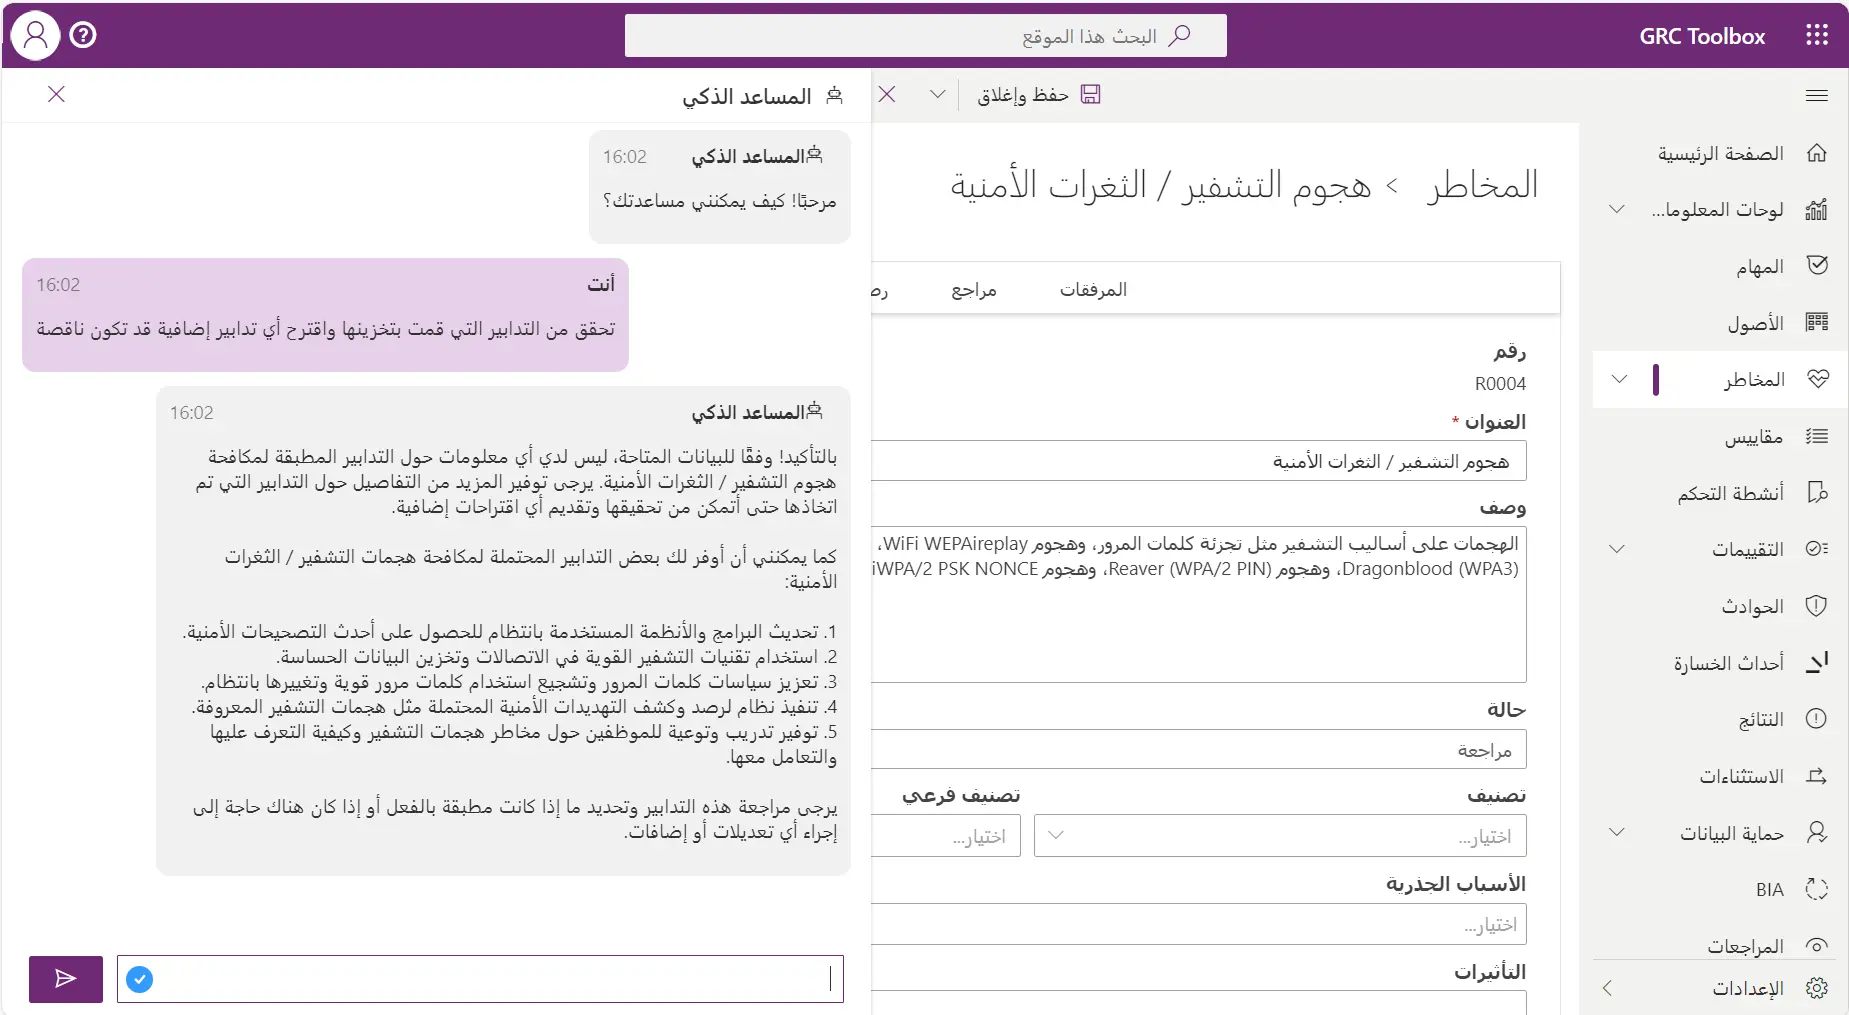The height and width of the screenshot is (1015, 1849).
Task: Close the المساعد الذكي assistant panel
Action: click(56, 94)
